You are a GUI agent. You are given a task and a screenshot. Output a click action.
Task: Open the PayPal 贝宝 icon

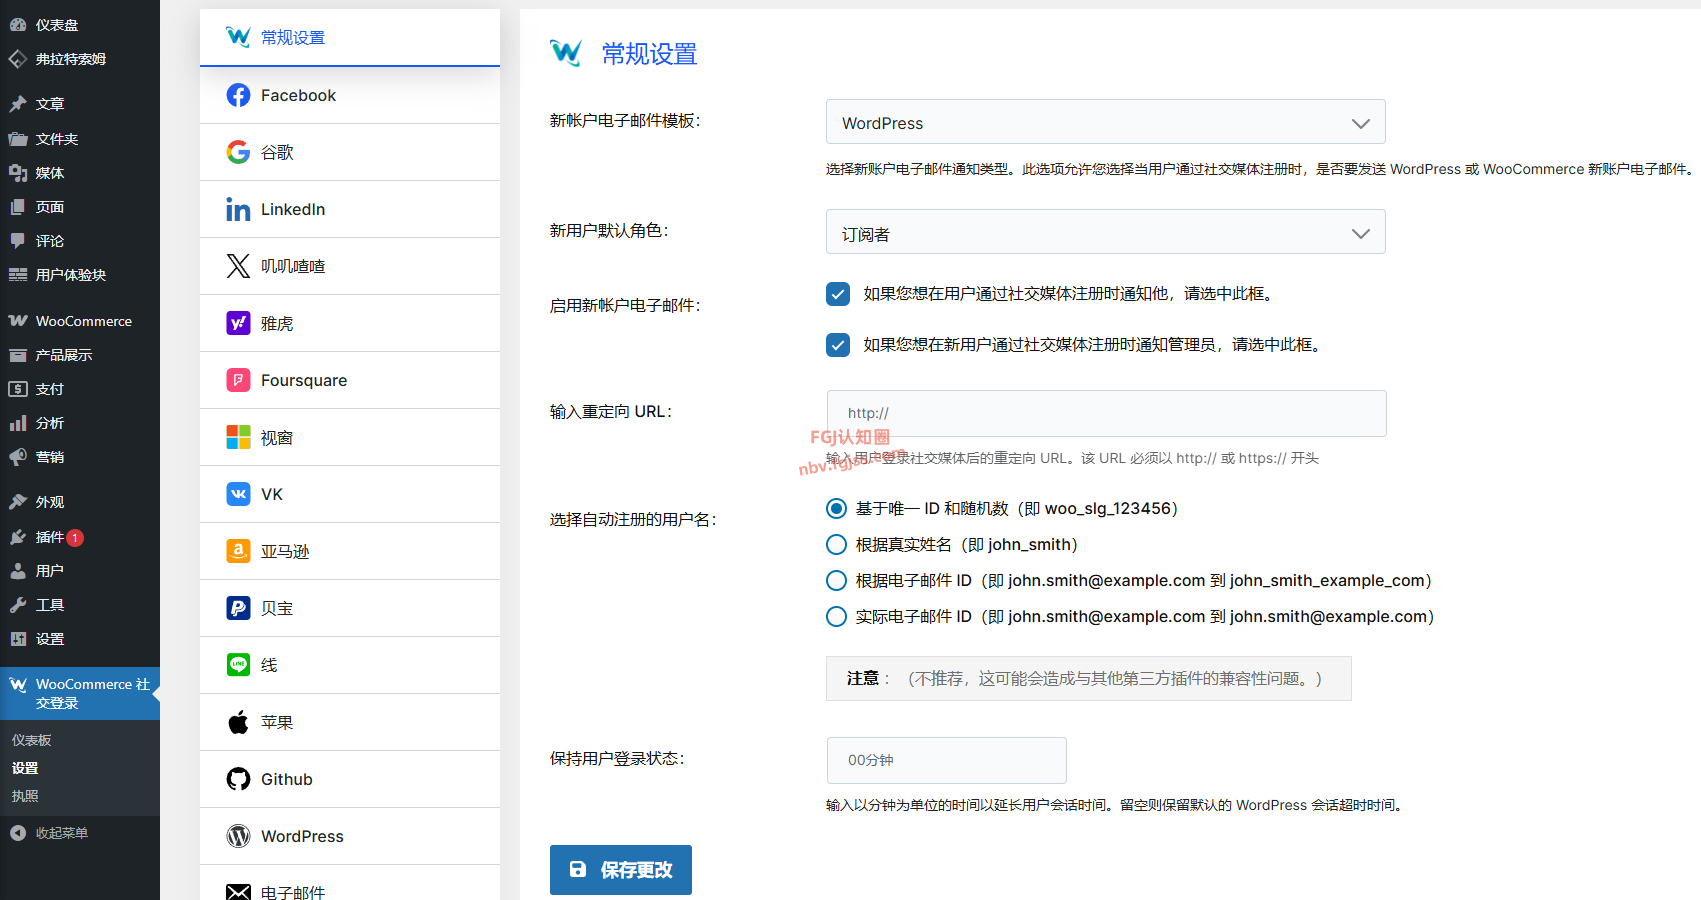tap(238, 608)
